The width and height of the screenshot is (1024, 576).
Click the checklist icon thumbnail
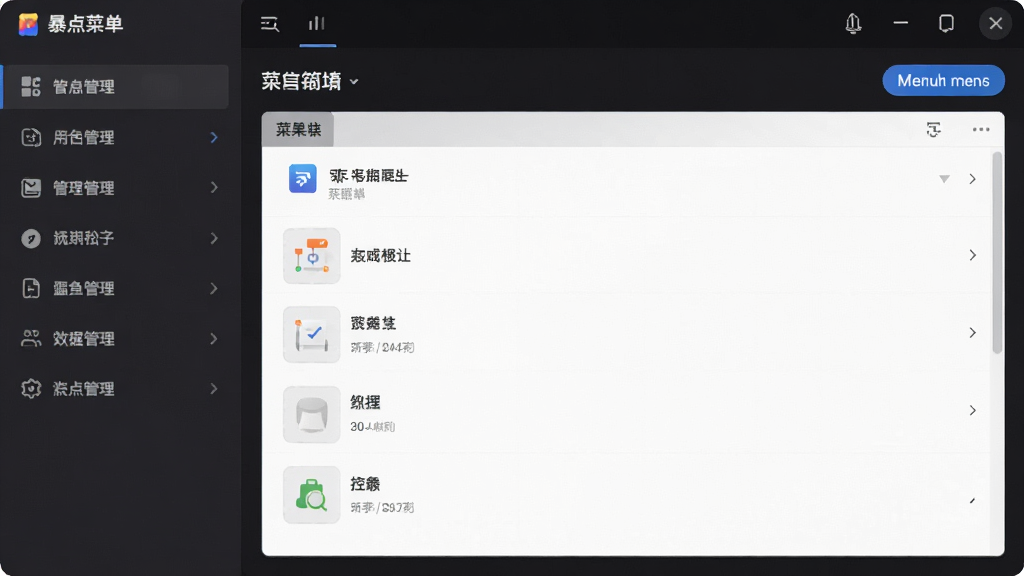312,334
